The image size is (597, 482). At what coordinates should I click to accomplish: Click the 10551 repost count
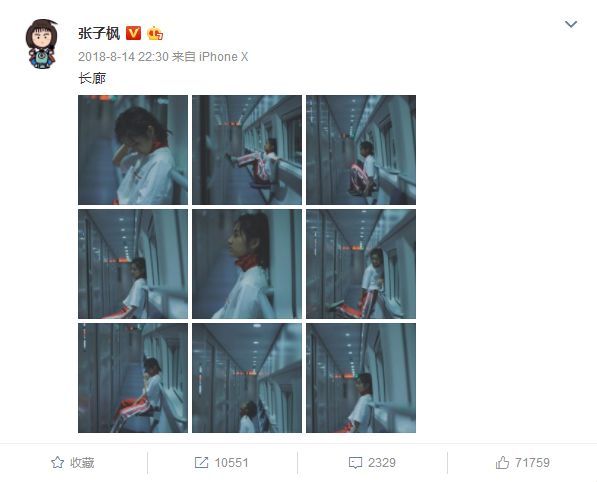click(231, 463)
